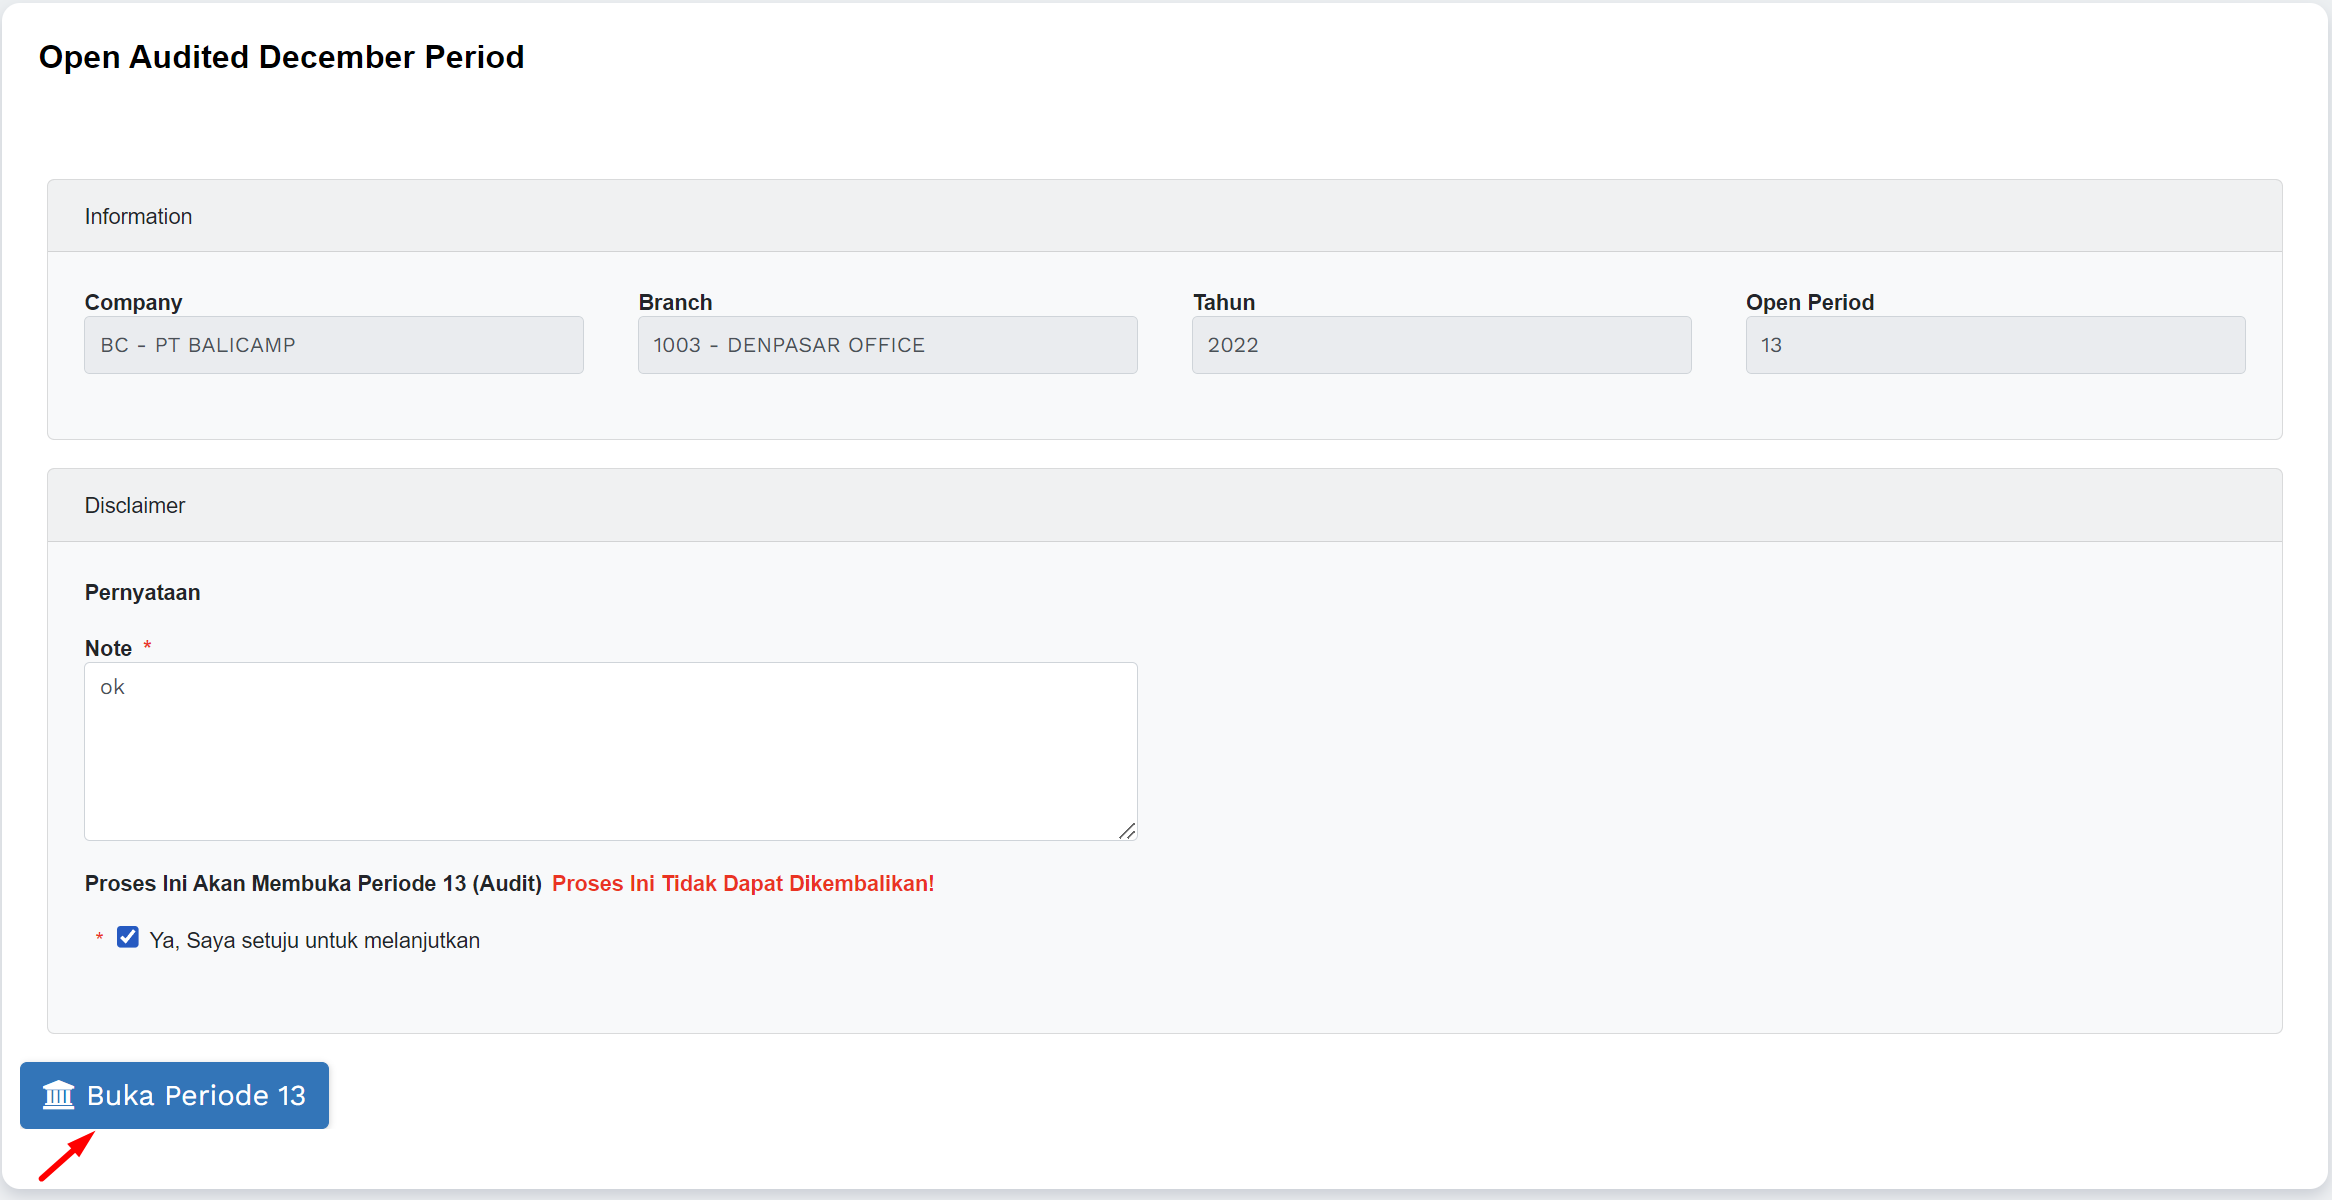2332x1200 pixels.
Task: Click the Open Period field label
Action: click(x=1809, y=302)
